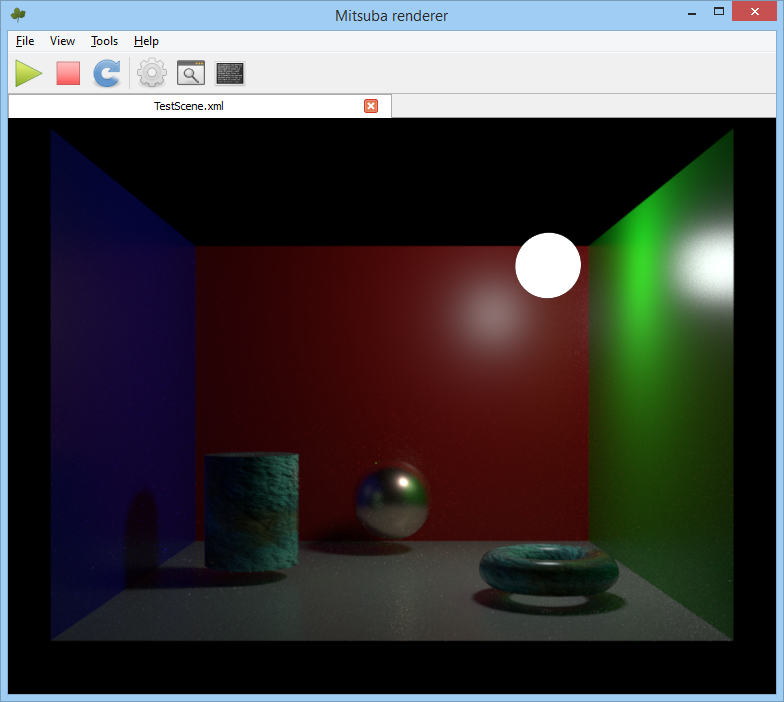The height and width of the screenshot is (702, 784).
Task: Click the Mitsuba leaf application icon
Action: [x=18, y=15]
